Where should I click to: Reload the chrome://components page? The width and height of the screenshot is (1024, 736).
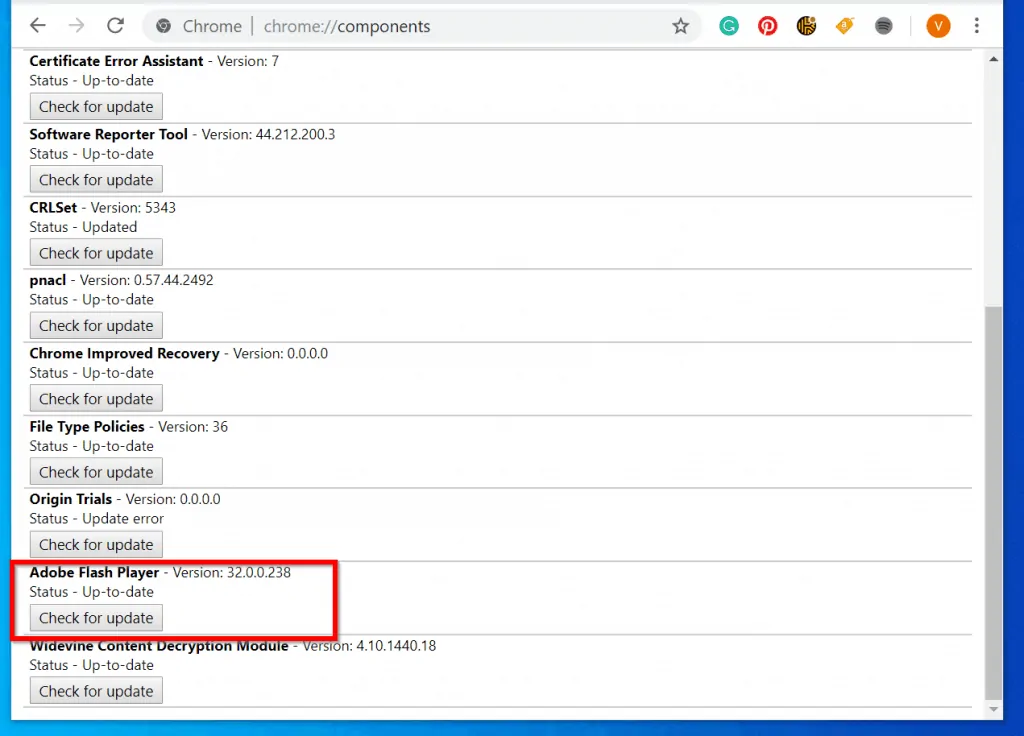[116, 26]
